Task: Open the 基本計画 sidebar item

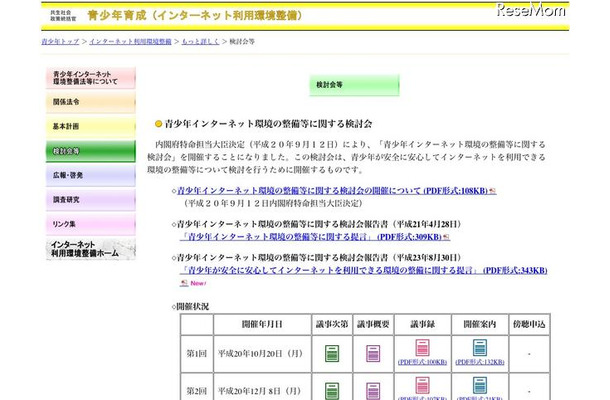Action: coord(91,126)
